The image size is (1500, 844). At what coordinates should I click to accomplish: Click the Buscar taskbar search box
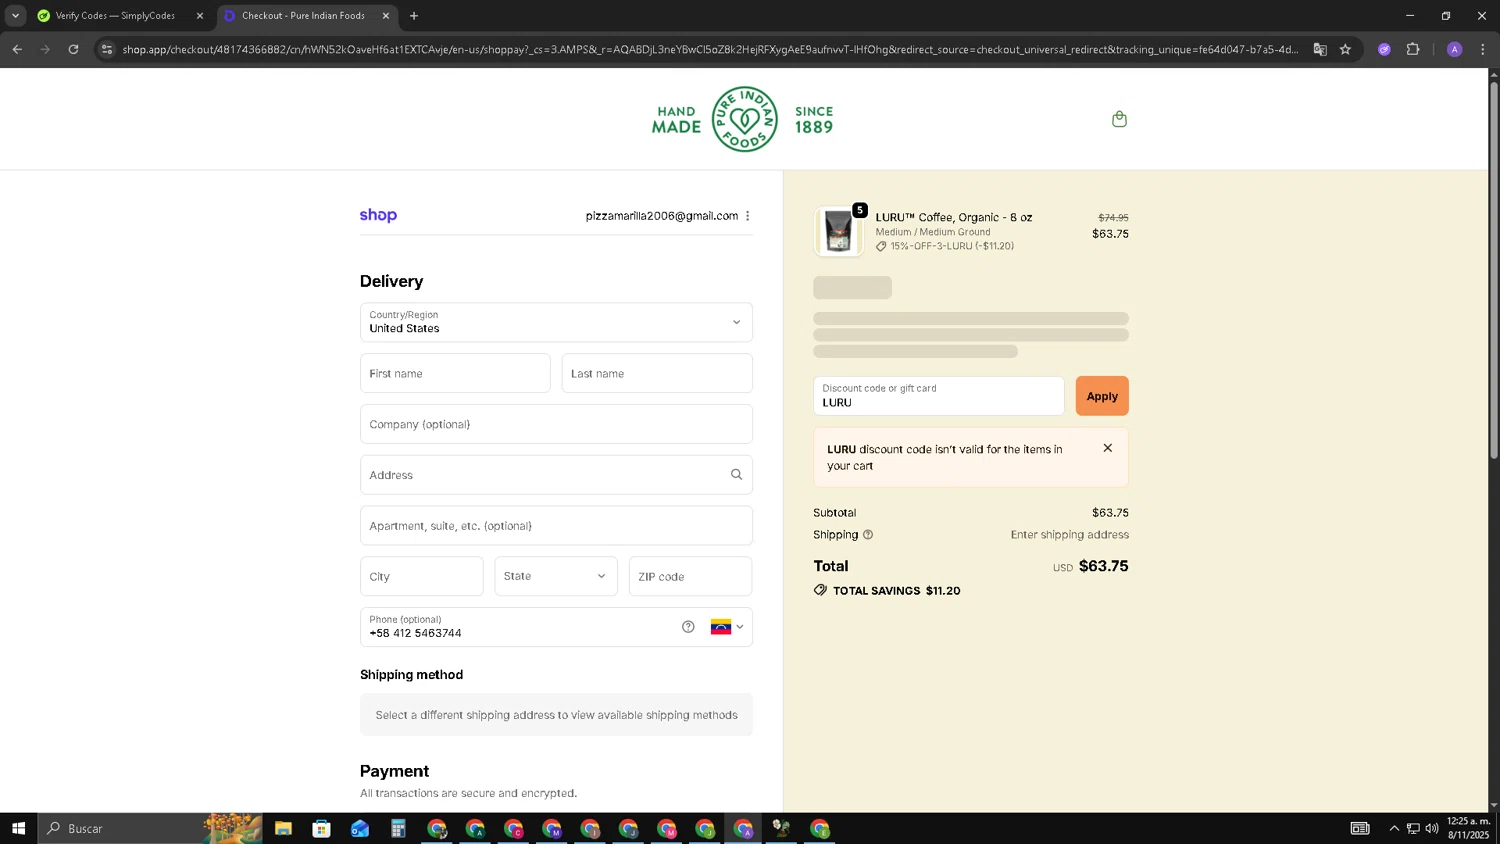click(x=150, y=828)
